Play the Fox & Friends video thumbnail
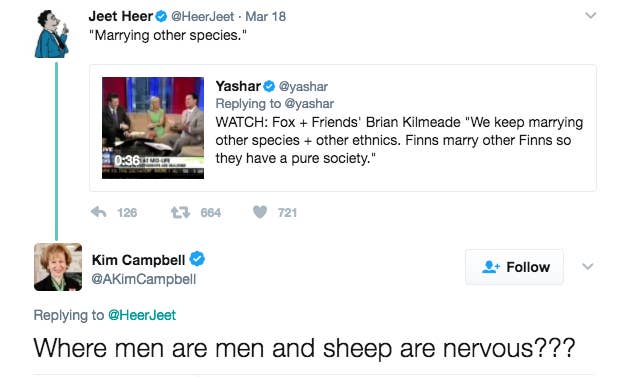This screenshot has width=621, height=377. tap(153, 128)
